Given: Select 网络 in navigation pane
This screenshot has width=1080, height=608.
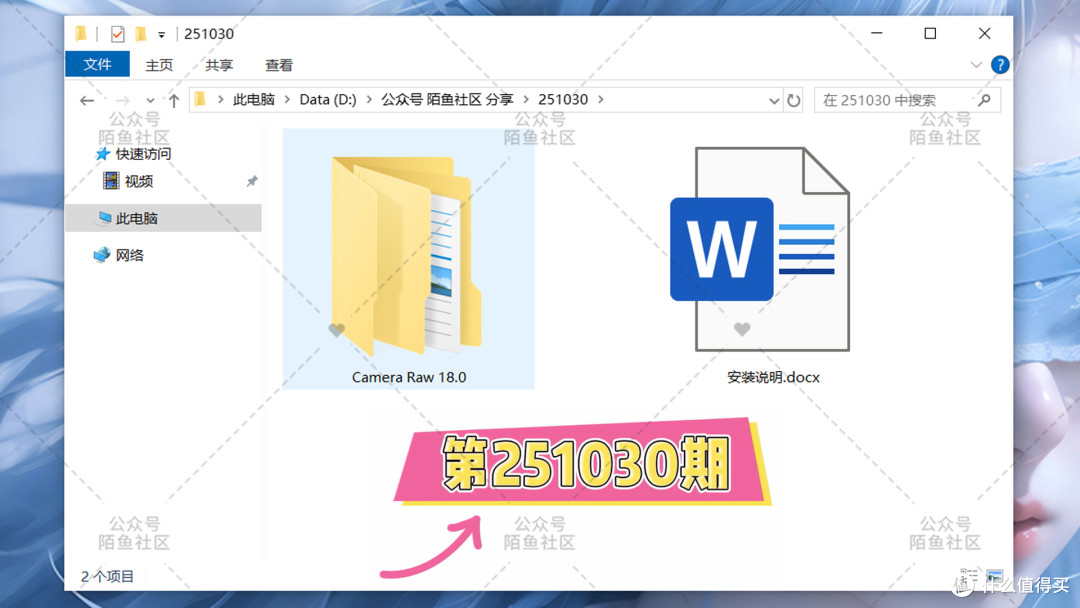Looking at the screenshot, I should click(129, 255).
